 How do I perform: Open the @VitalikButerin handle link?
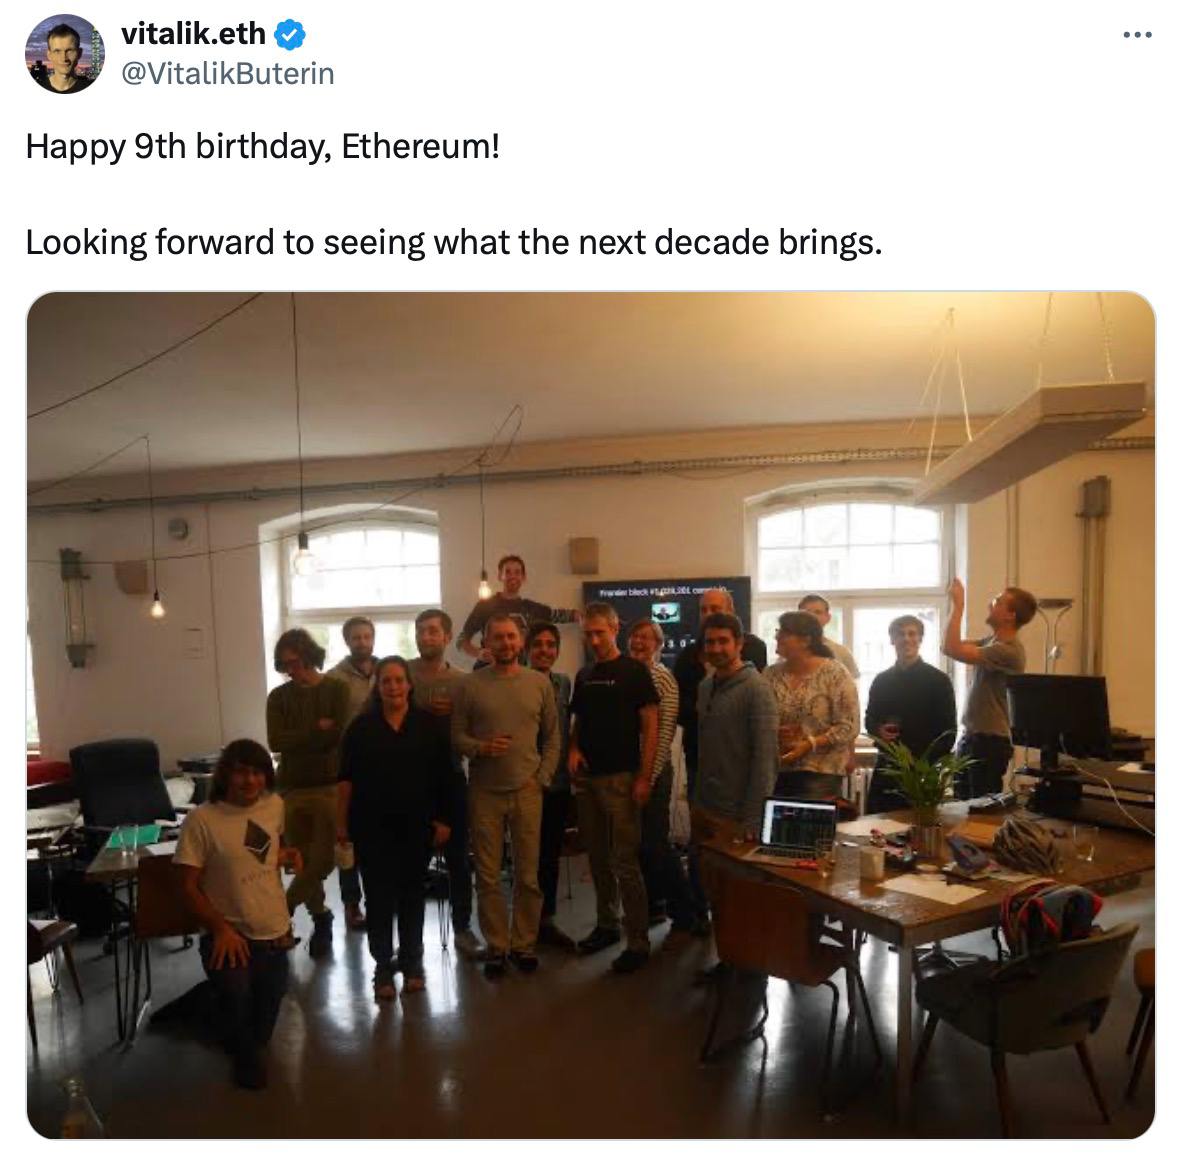228,73
